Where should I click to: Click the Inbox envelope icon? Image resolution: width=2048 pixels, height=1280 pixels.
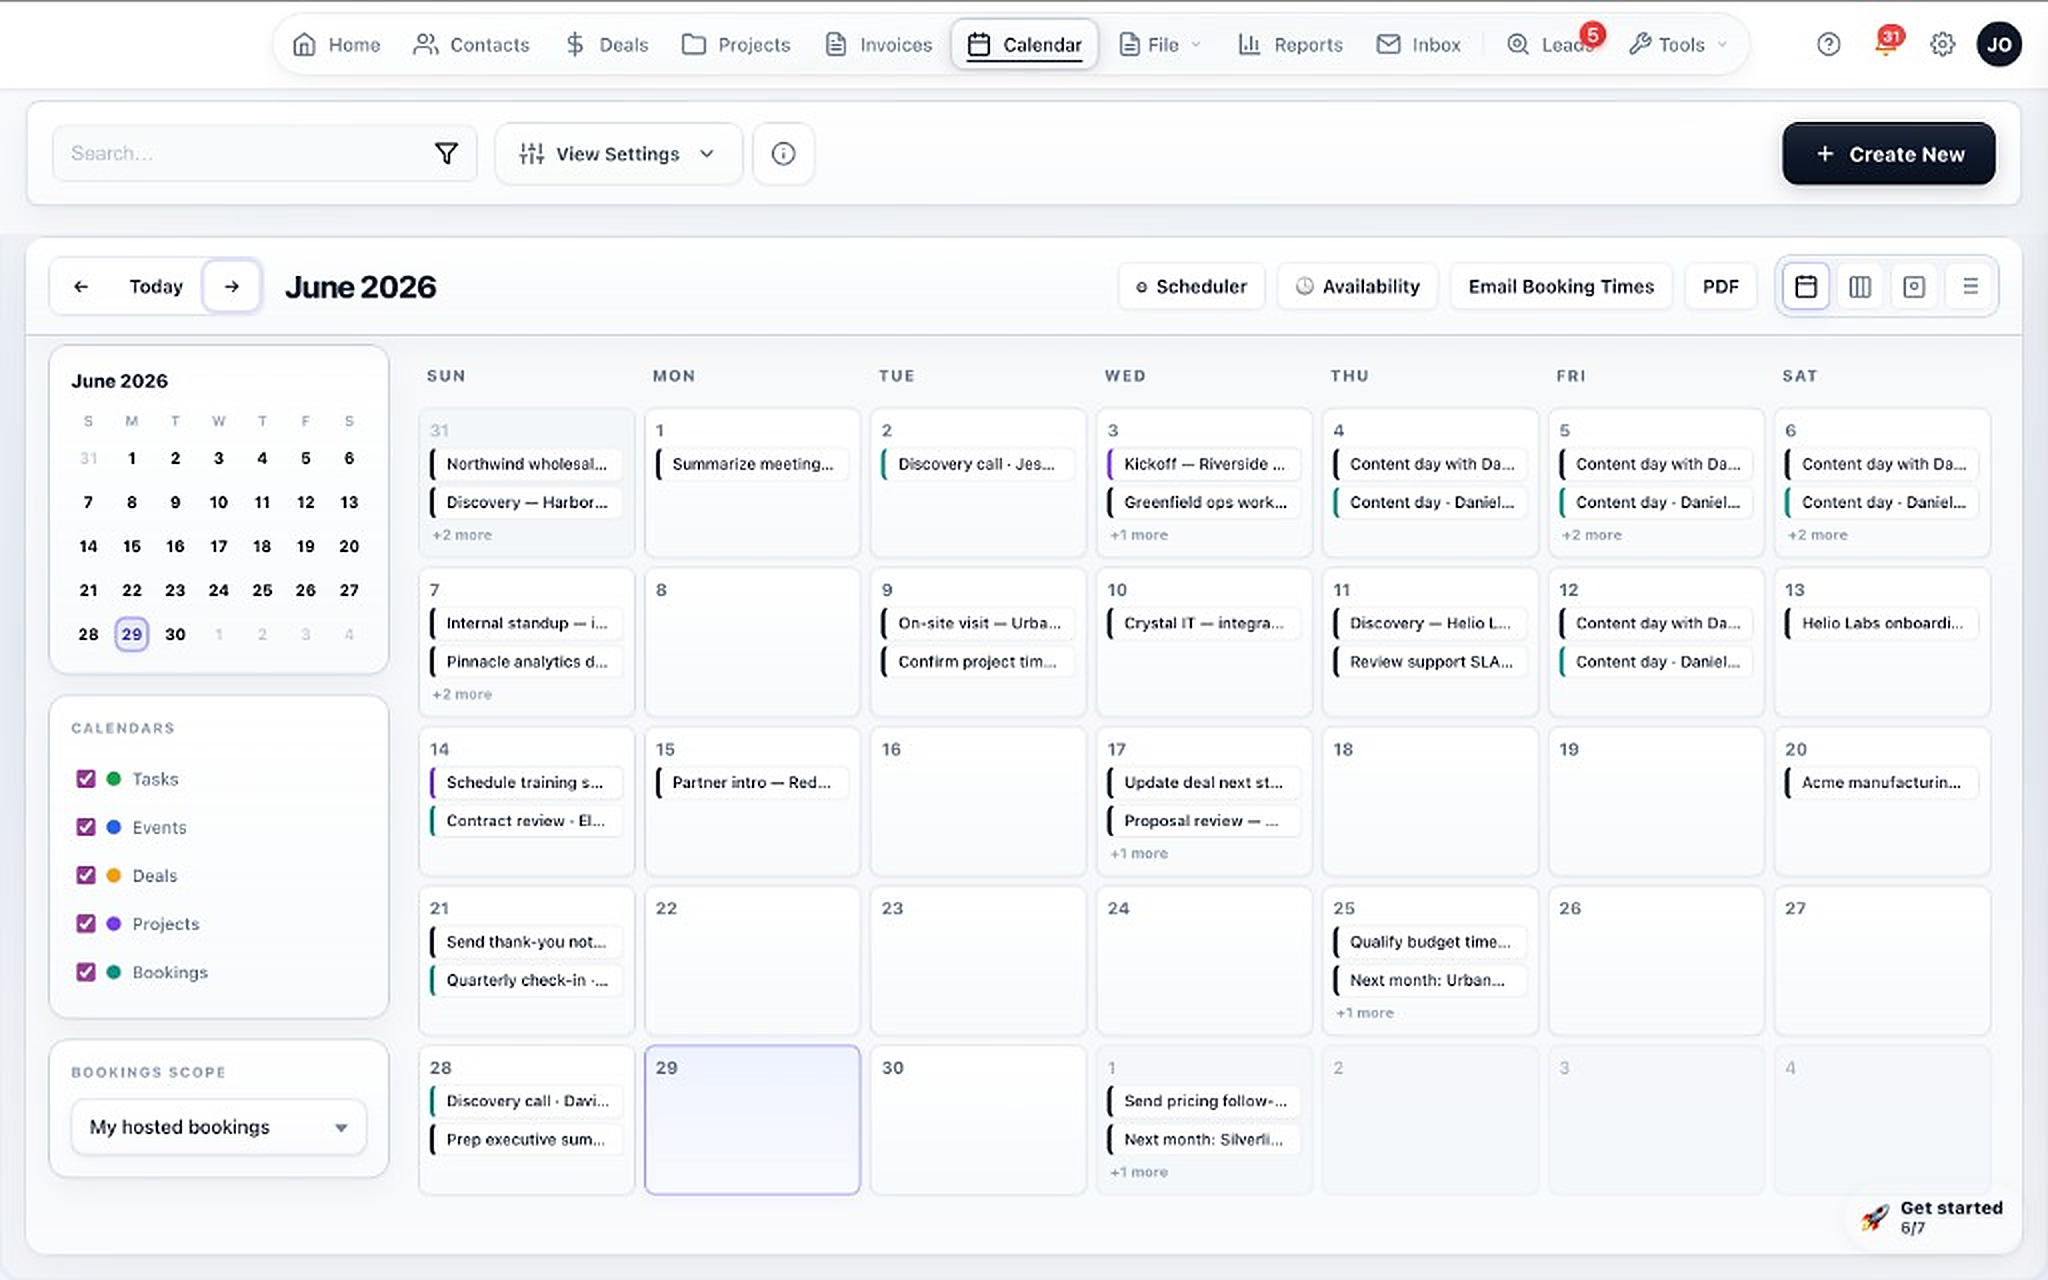pyautogui.click(x=1388, y=45)
